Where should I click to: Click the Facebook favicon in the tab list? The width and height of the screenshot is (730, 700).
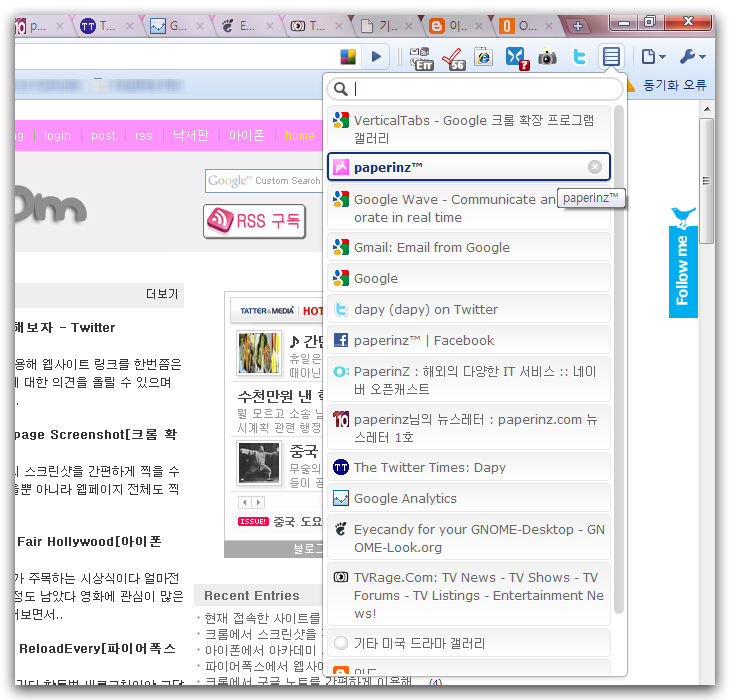[x=341, y=340]
